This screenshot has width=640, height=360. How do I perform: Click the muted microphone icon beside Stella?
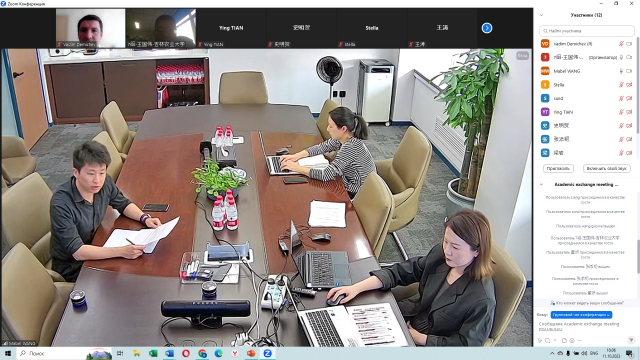click(621, 85)
